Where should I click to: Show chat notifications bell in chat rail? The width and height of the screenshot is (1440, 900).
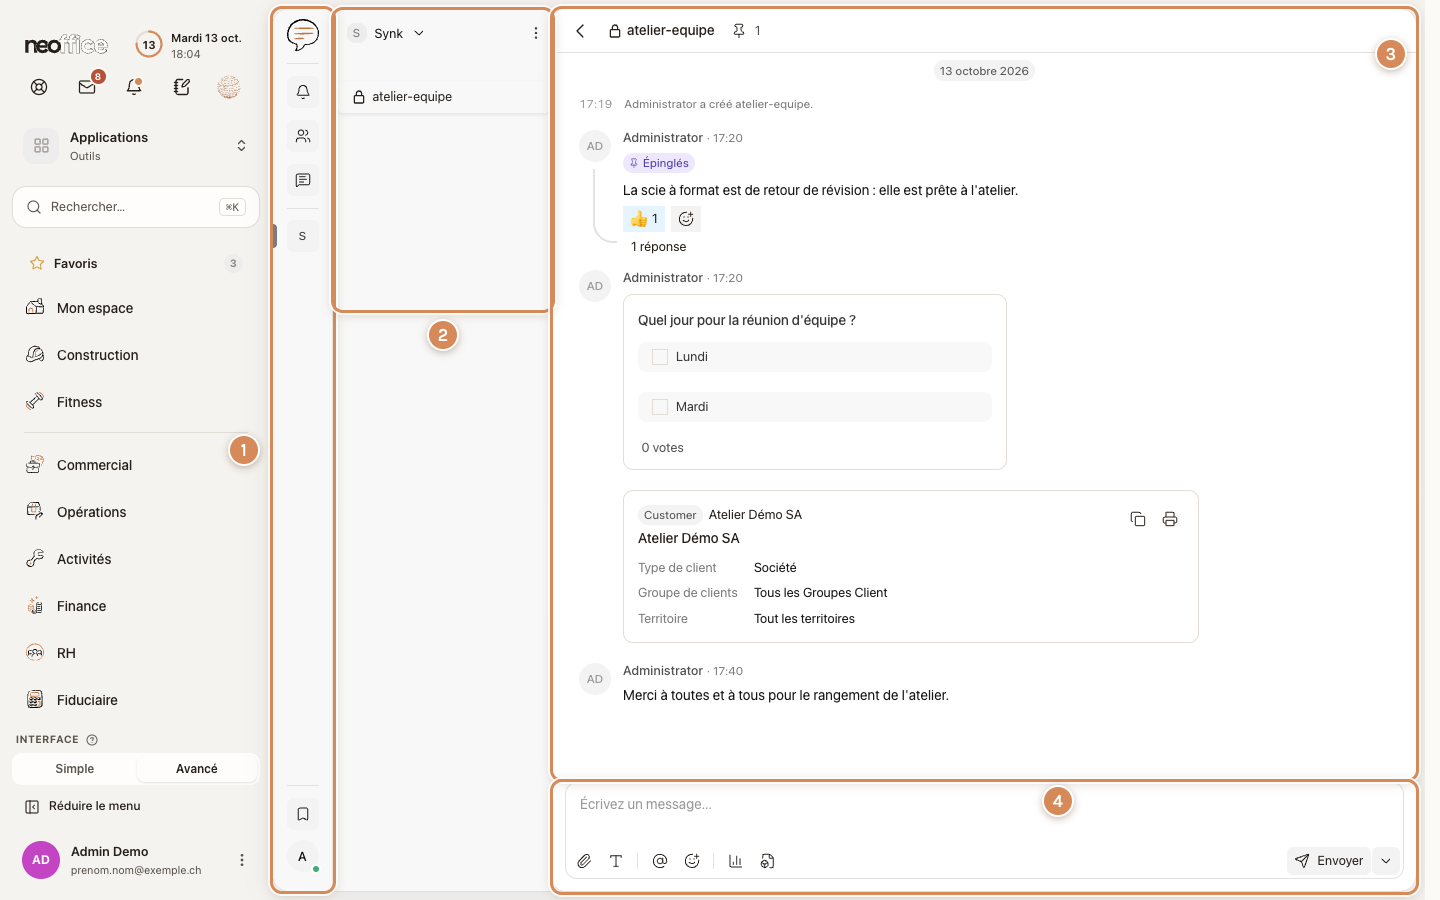pyautogui.click(x=303, y=92)
